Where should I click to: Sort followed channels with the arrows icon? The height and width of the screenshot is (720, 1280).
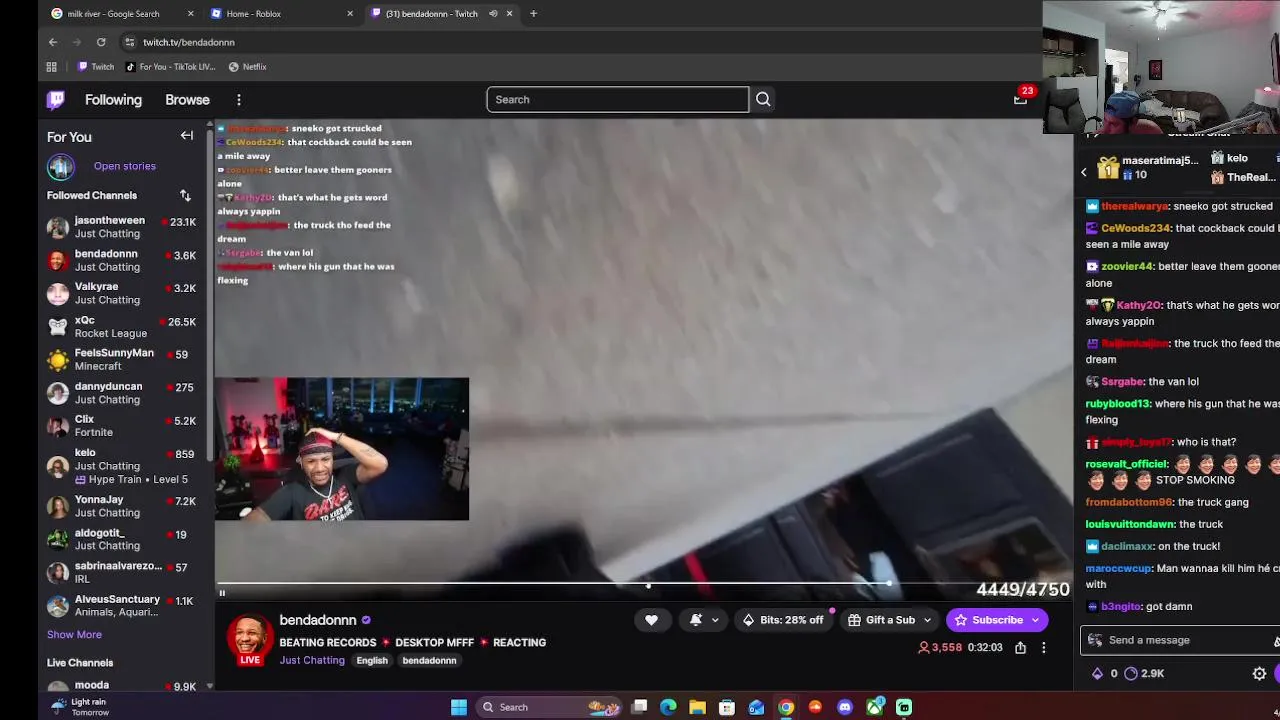185,195
